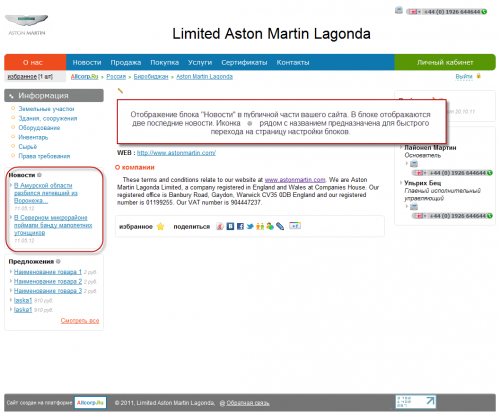This screenshot has width=500, height=412.
Task: Share on Odnoklassniki people icon
Action: point(260,226)
